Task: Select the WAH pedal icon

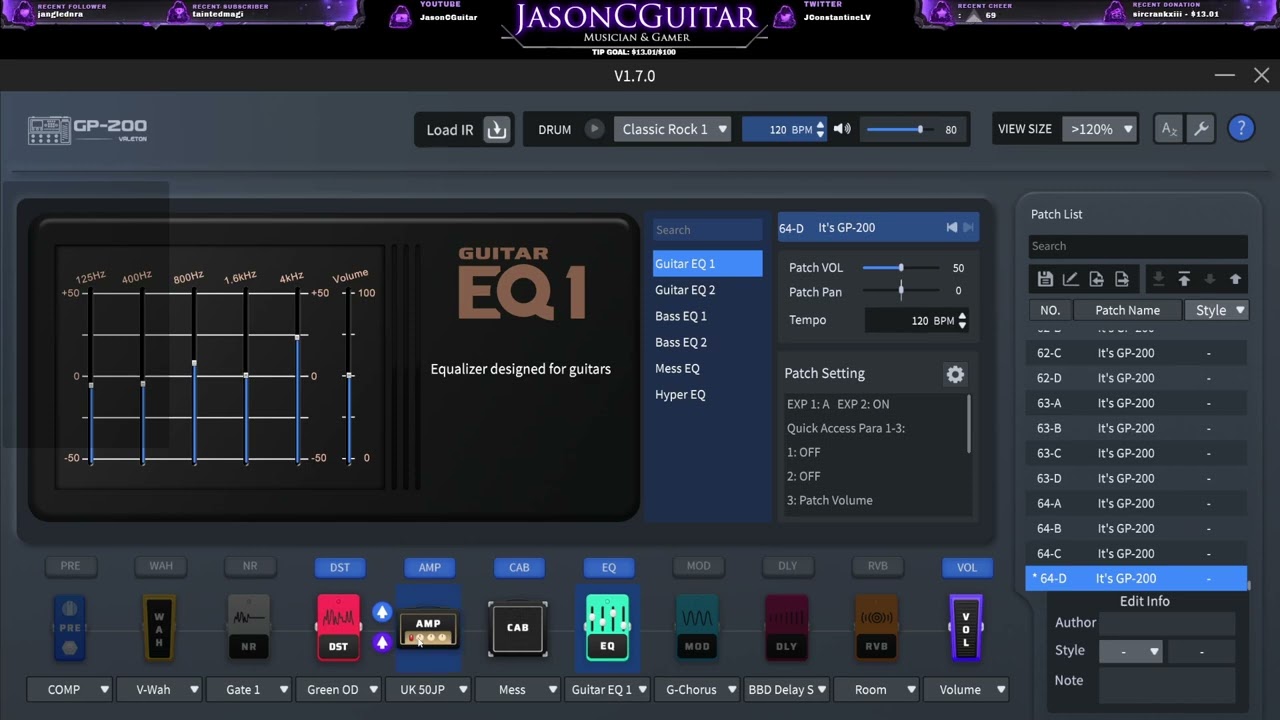Action: click(159, 628)
